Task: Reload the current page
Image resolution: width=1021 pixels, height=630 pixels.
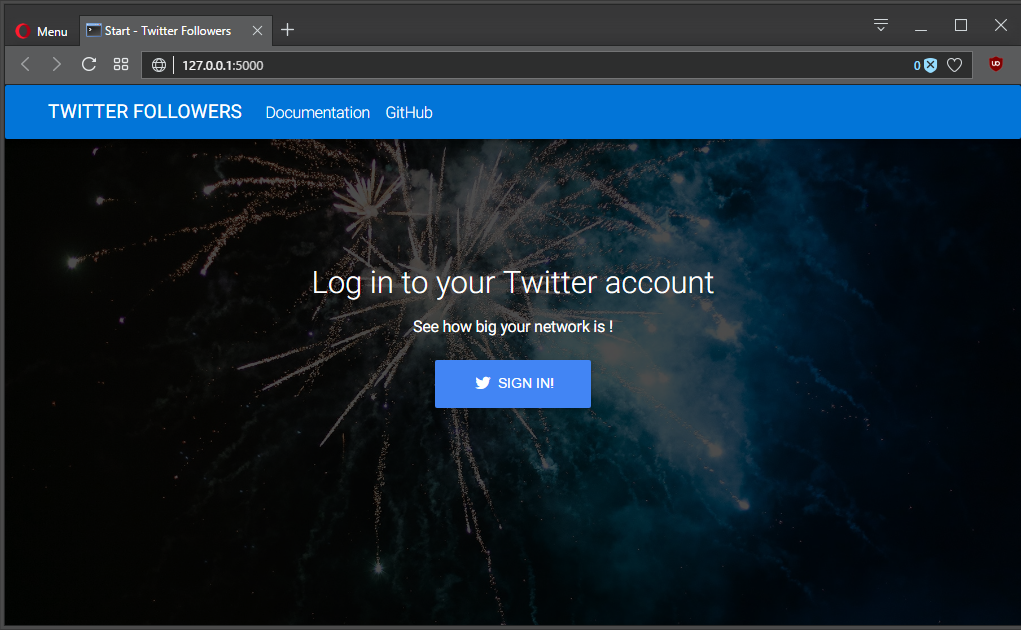Action: 89,64
